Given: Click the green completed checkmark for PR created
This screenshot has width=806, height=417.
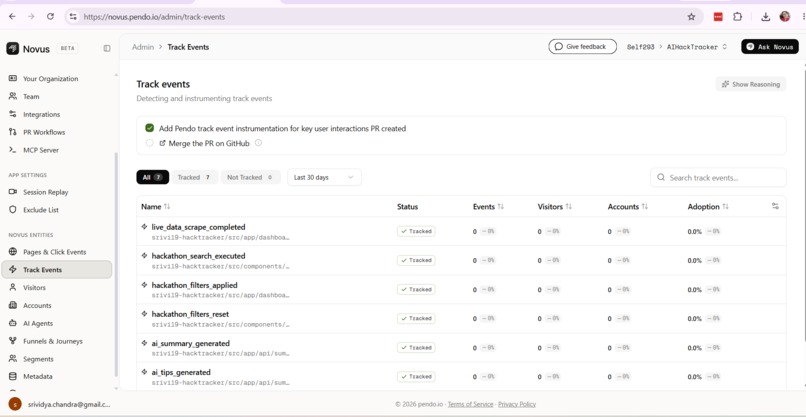Looking at the screenshot, I should [x=150, y=128].
